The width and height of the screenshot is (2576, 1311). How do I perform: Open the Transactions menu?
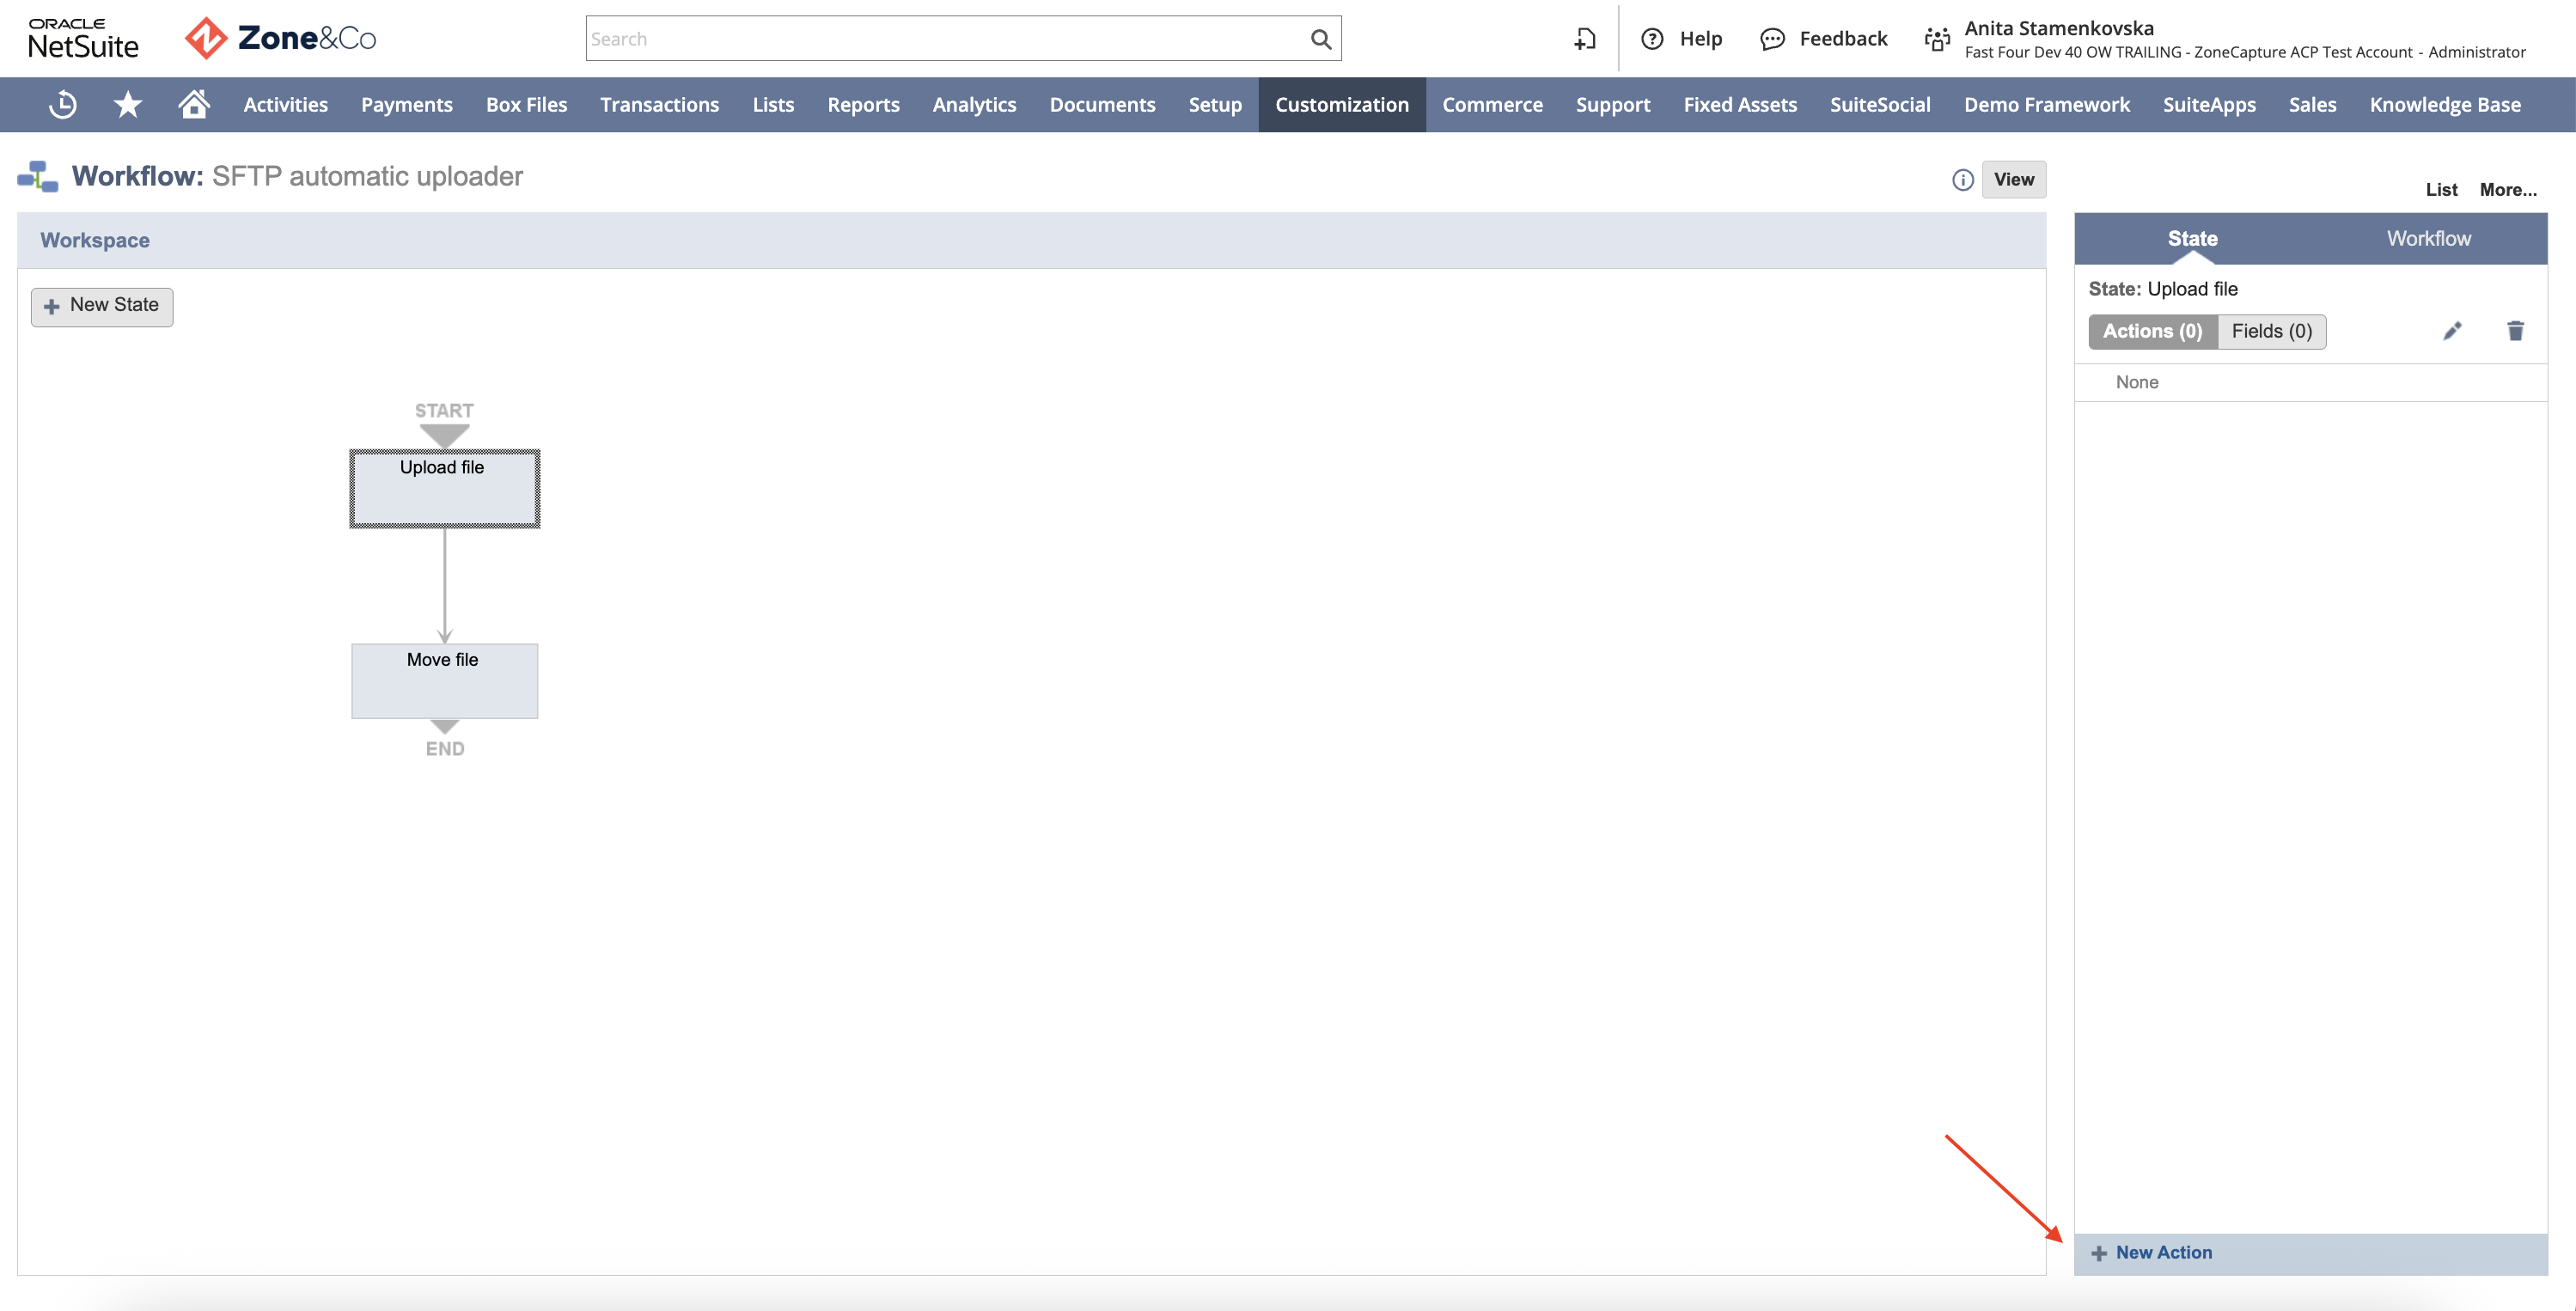tap(659, 104)
